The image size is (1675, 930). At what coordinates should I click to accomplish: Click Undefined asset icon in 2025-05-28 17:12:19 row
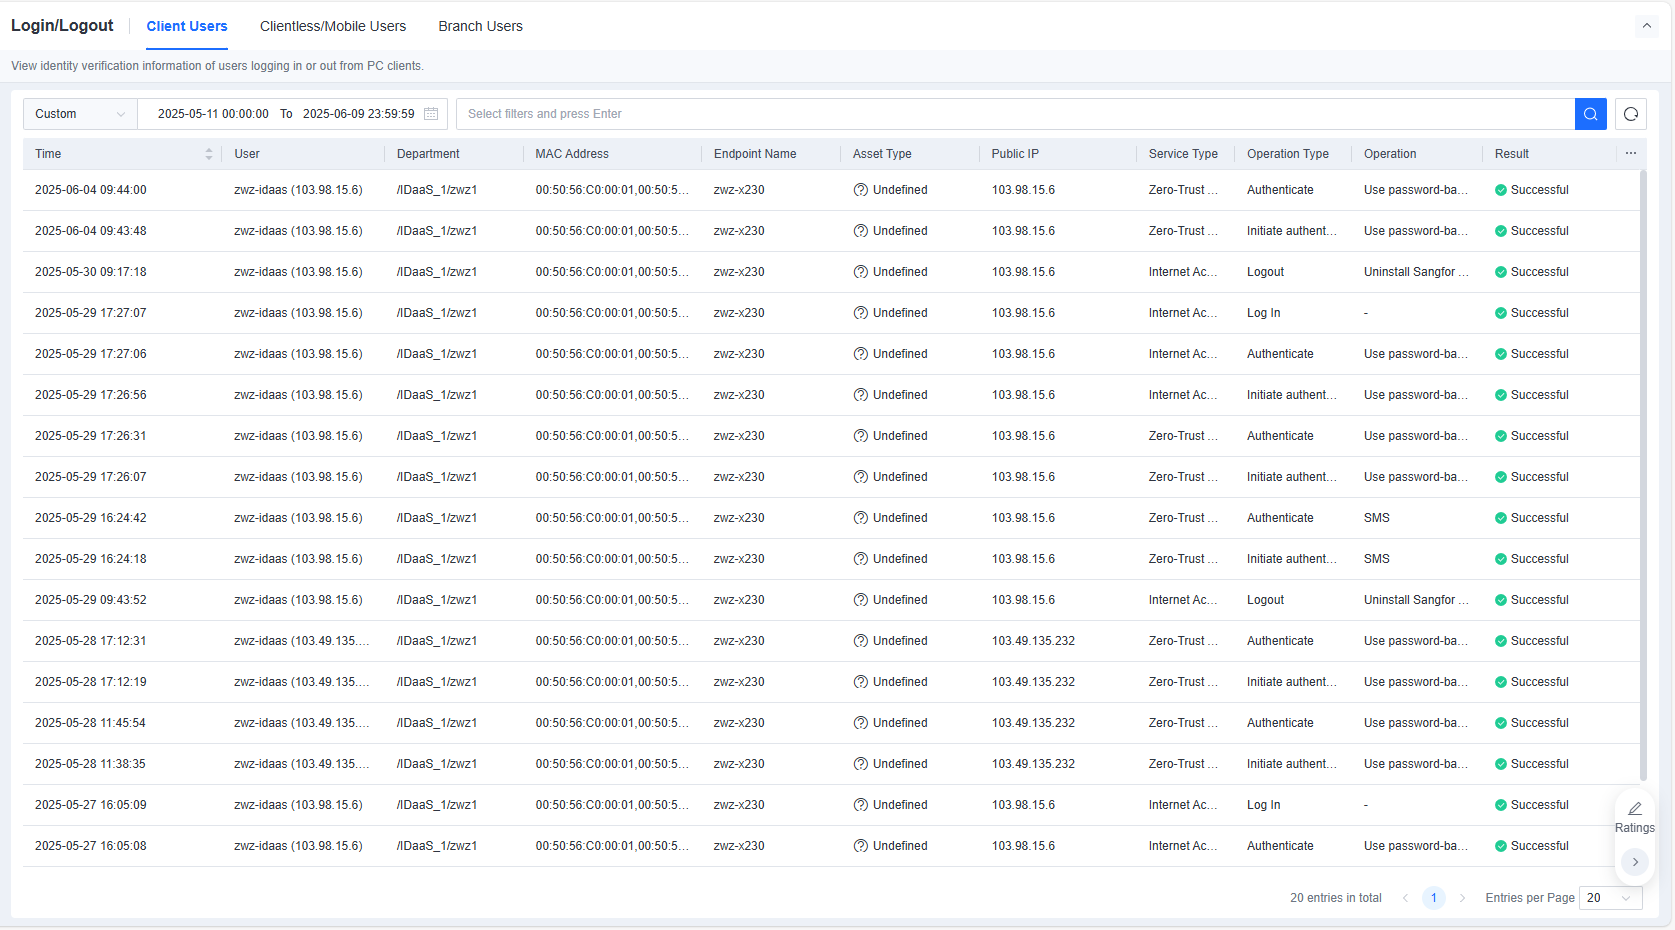(x=860, y=682)
